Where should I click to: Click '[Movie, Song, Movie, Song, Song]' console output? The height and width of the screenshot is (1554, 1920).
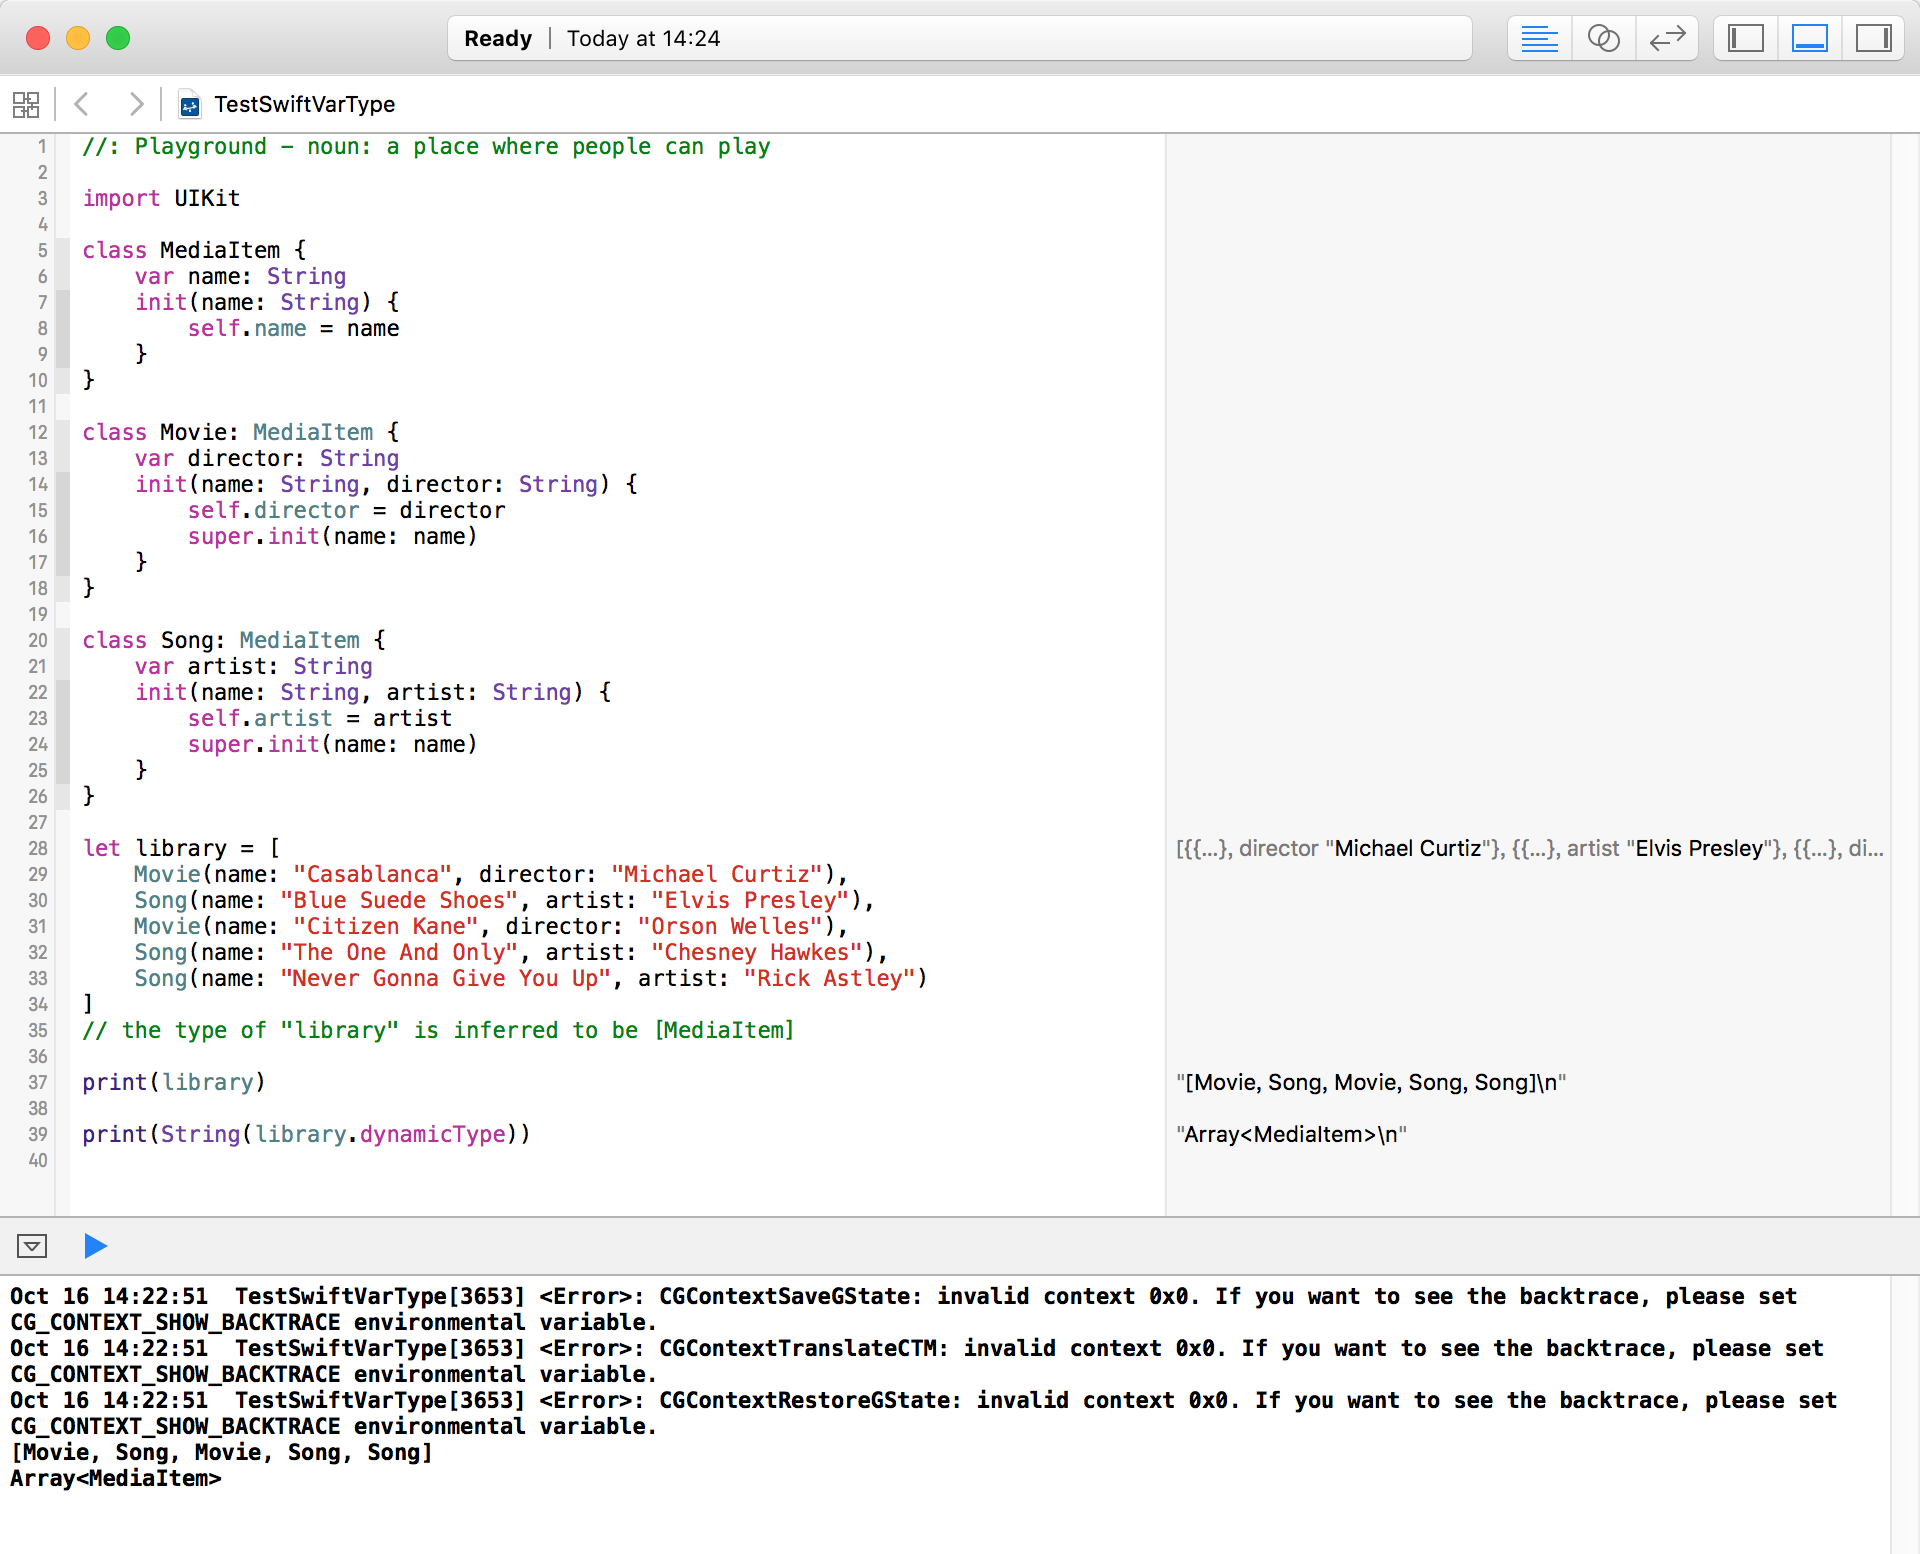tap(221, 1452)
